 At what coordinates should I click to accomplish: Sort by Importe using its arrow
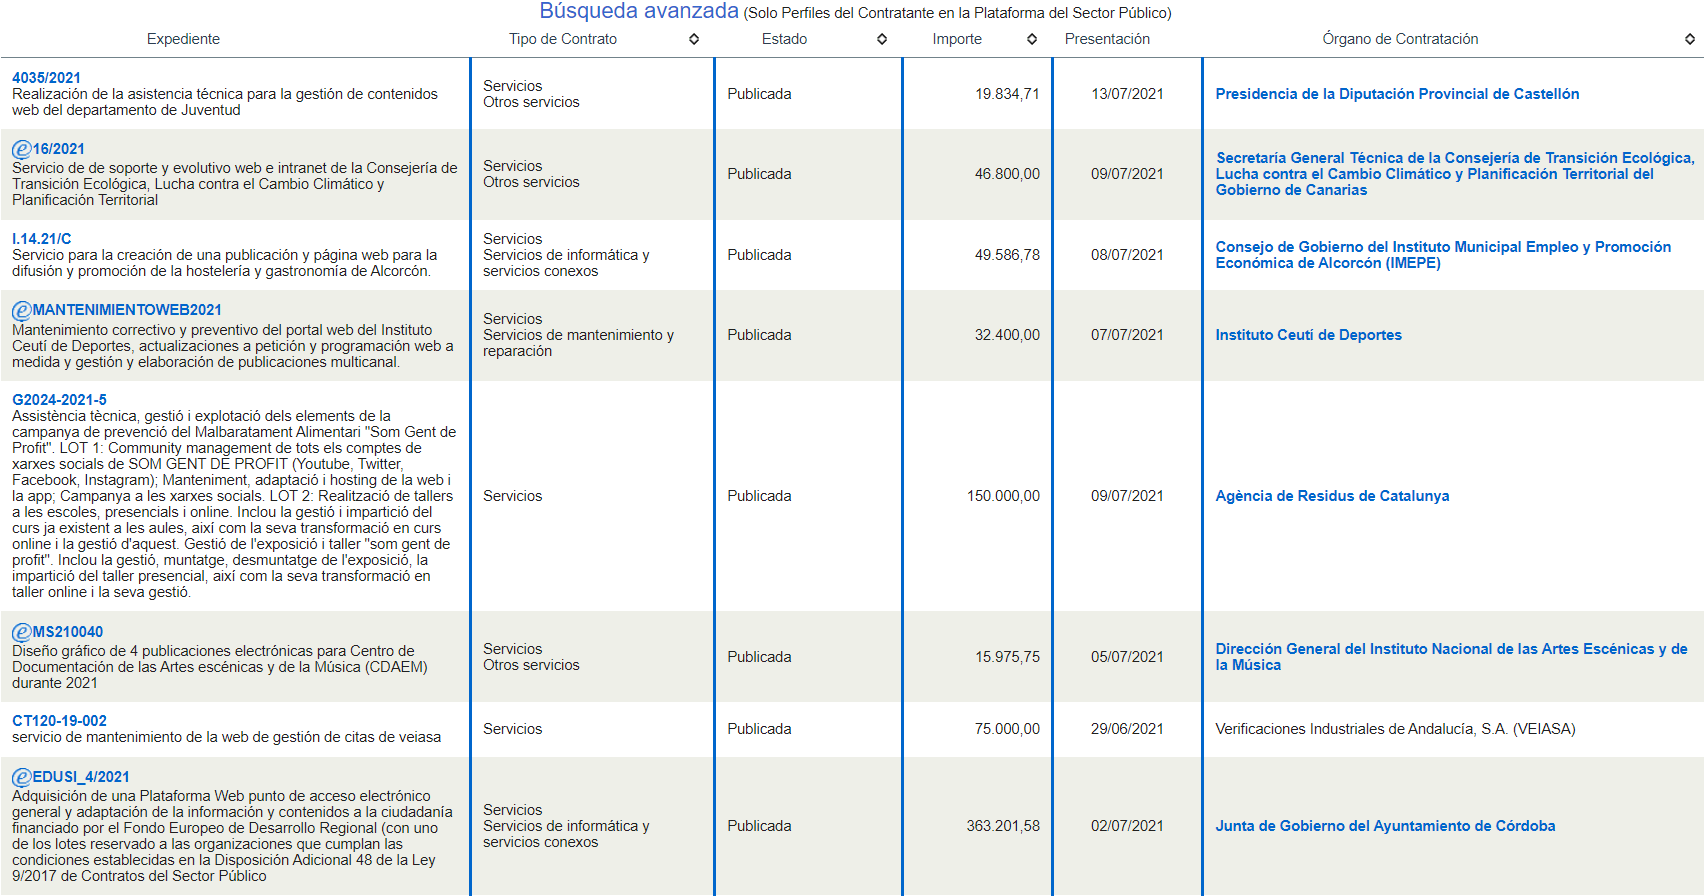1032,39
